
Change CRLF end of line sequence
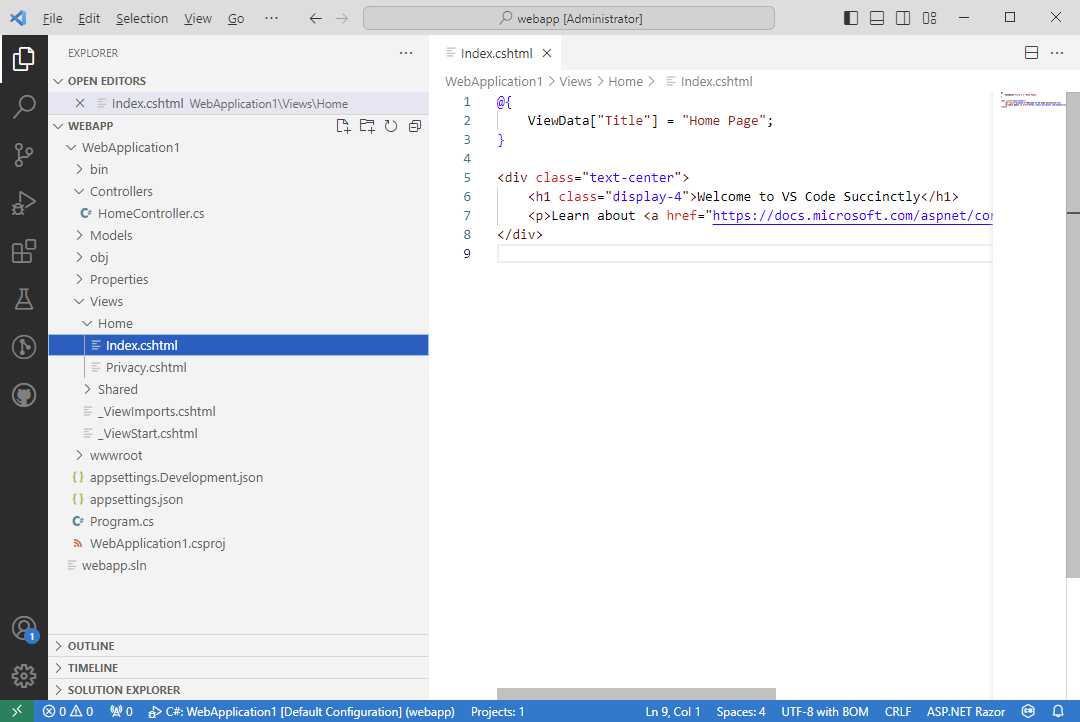tap(897, 711)
